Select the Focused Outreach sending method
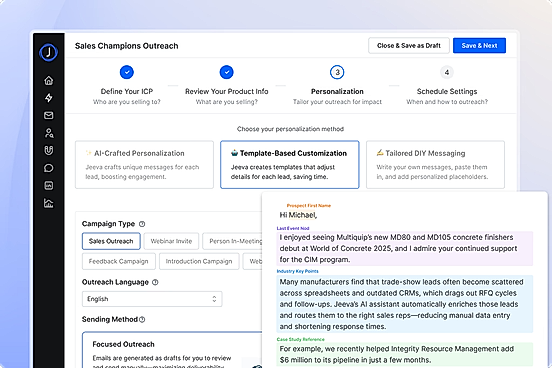552x368 pixels. click(172, 350)
